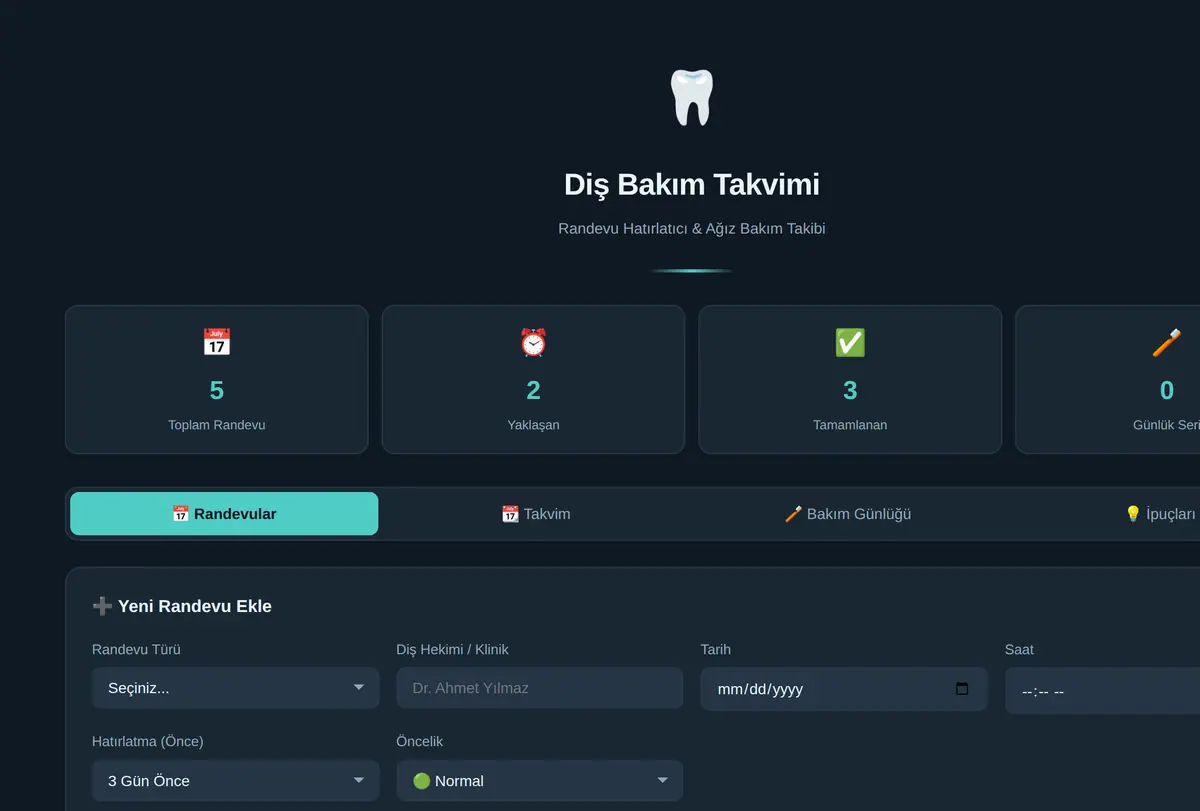Switch to the Randevular tab
Image resolution: width=1200 pixels, height=811 pixels.
point(224,514)
